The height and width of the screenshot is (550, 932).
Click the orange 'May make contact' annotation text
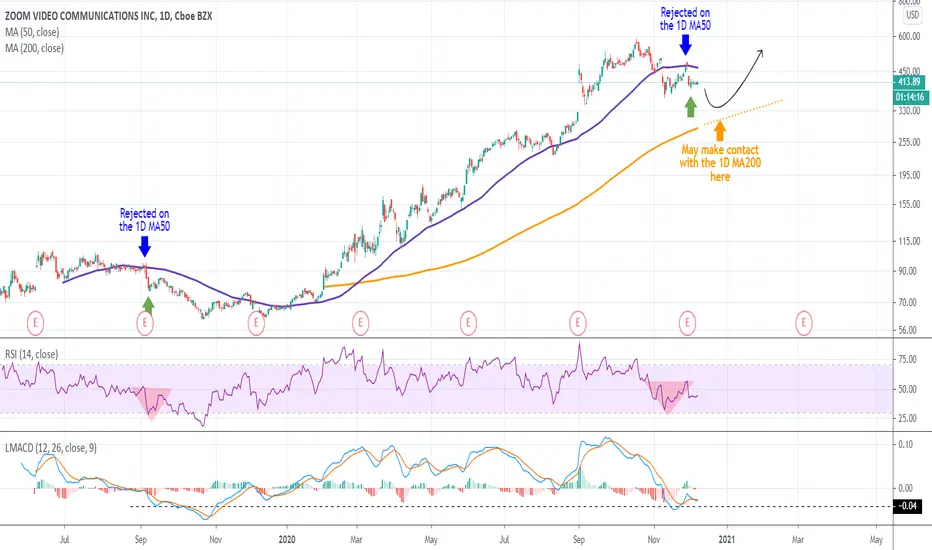click(x=720, y=163)
